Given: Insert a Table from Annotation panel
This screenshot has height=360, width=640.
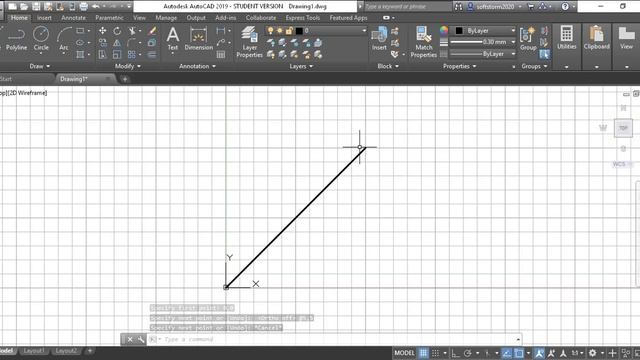Looking at the screenshot, I should [x=221, y=54].
